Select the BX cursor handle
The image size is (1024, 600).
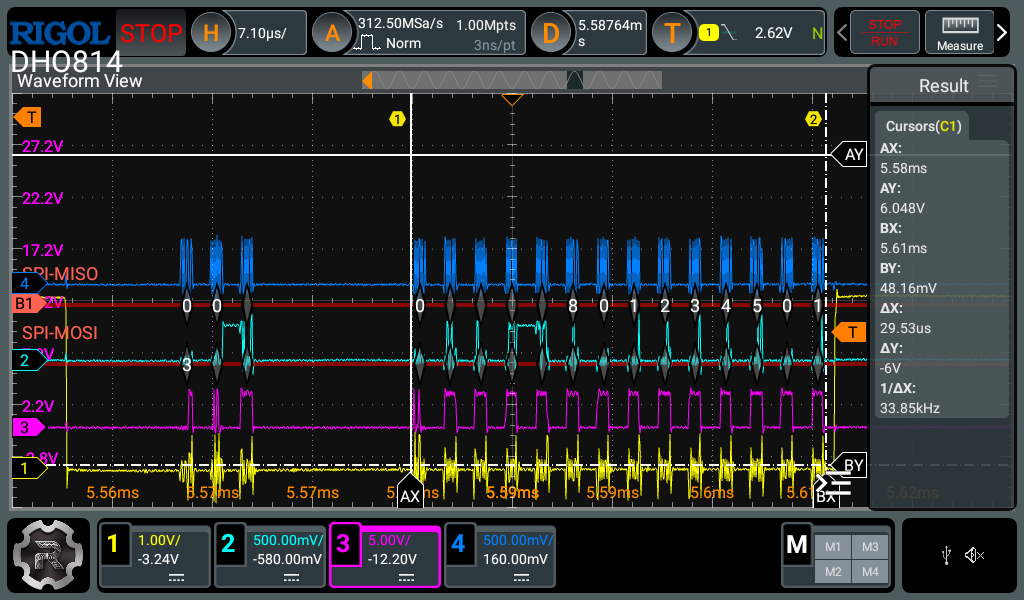[825, 496]
